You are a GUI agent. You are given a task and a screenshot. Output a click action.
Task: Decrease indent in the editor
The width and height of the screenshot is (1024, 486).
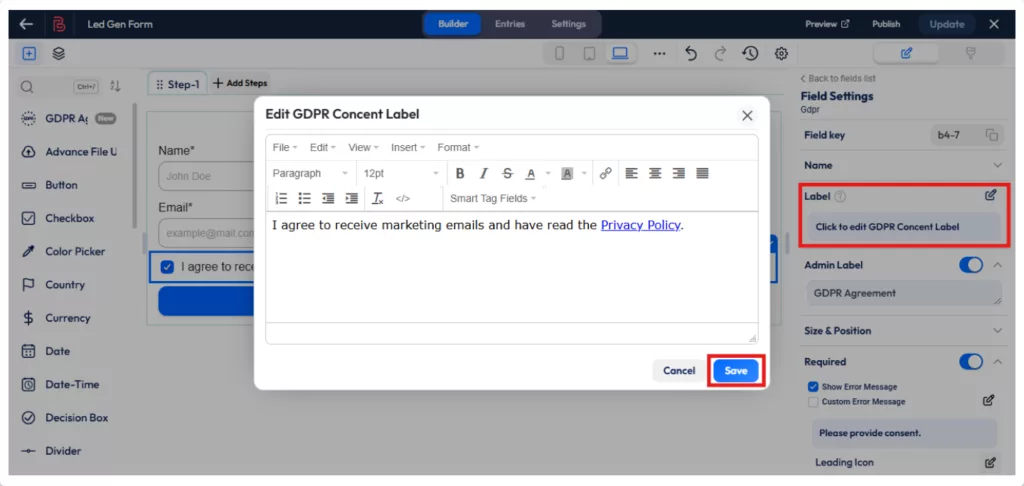click(328, 198)
